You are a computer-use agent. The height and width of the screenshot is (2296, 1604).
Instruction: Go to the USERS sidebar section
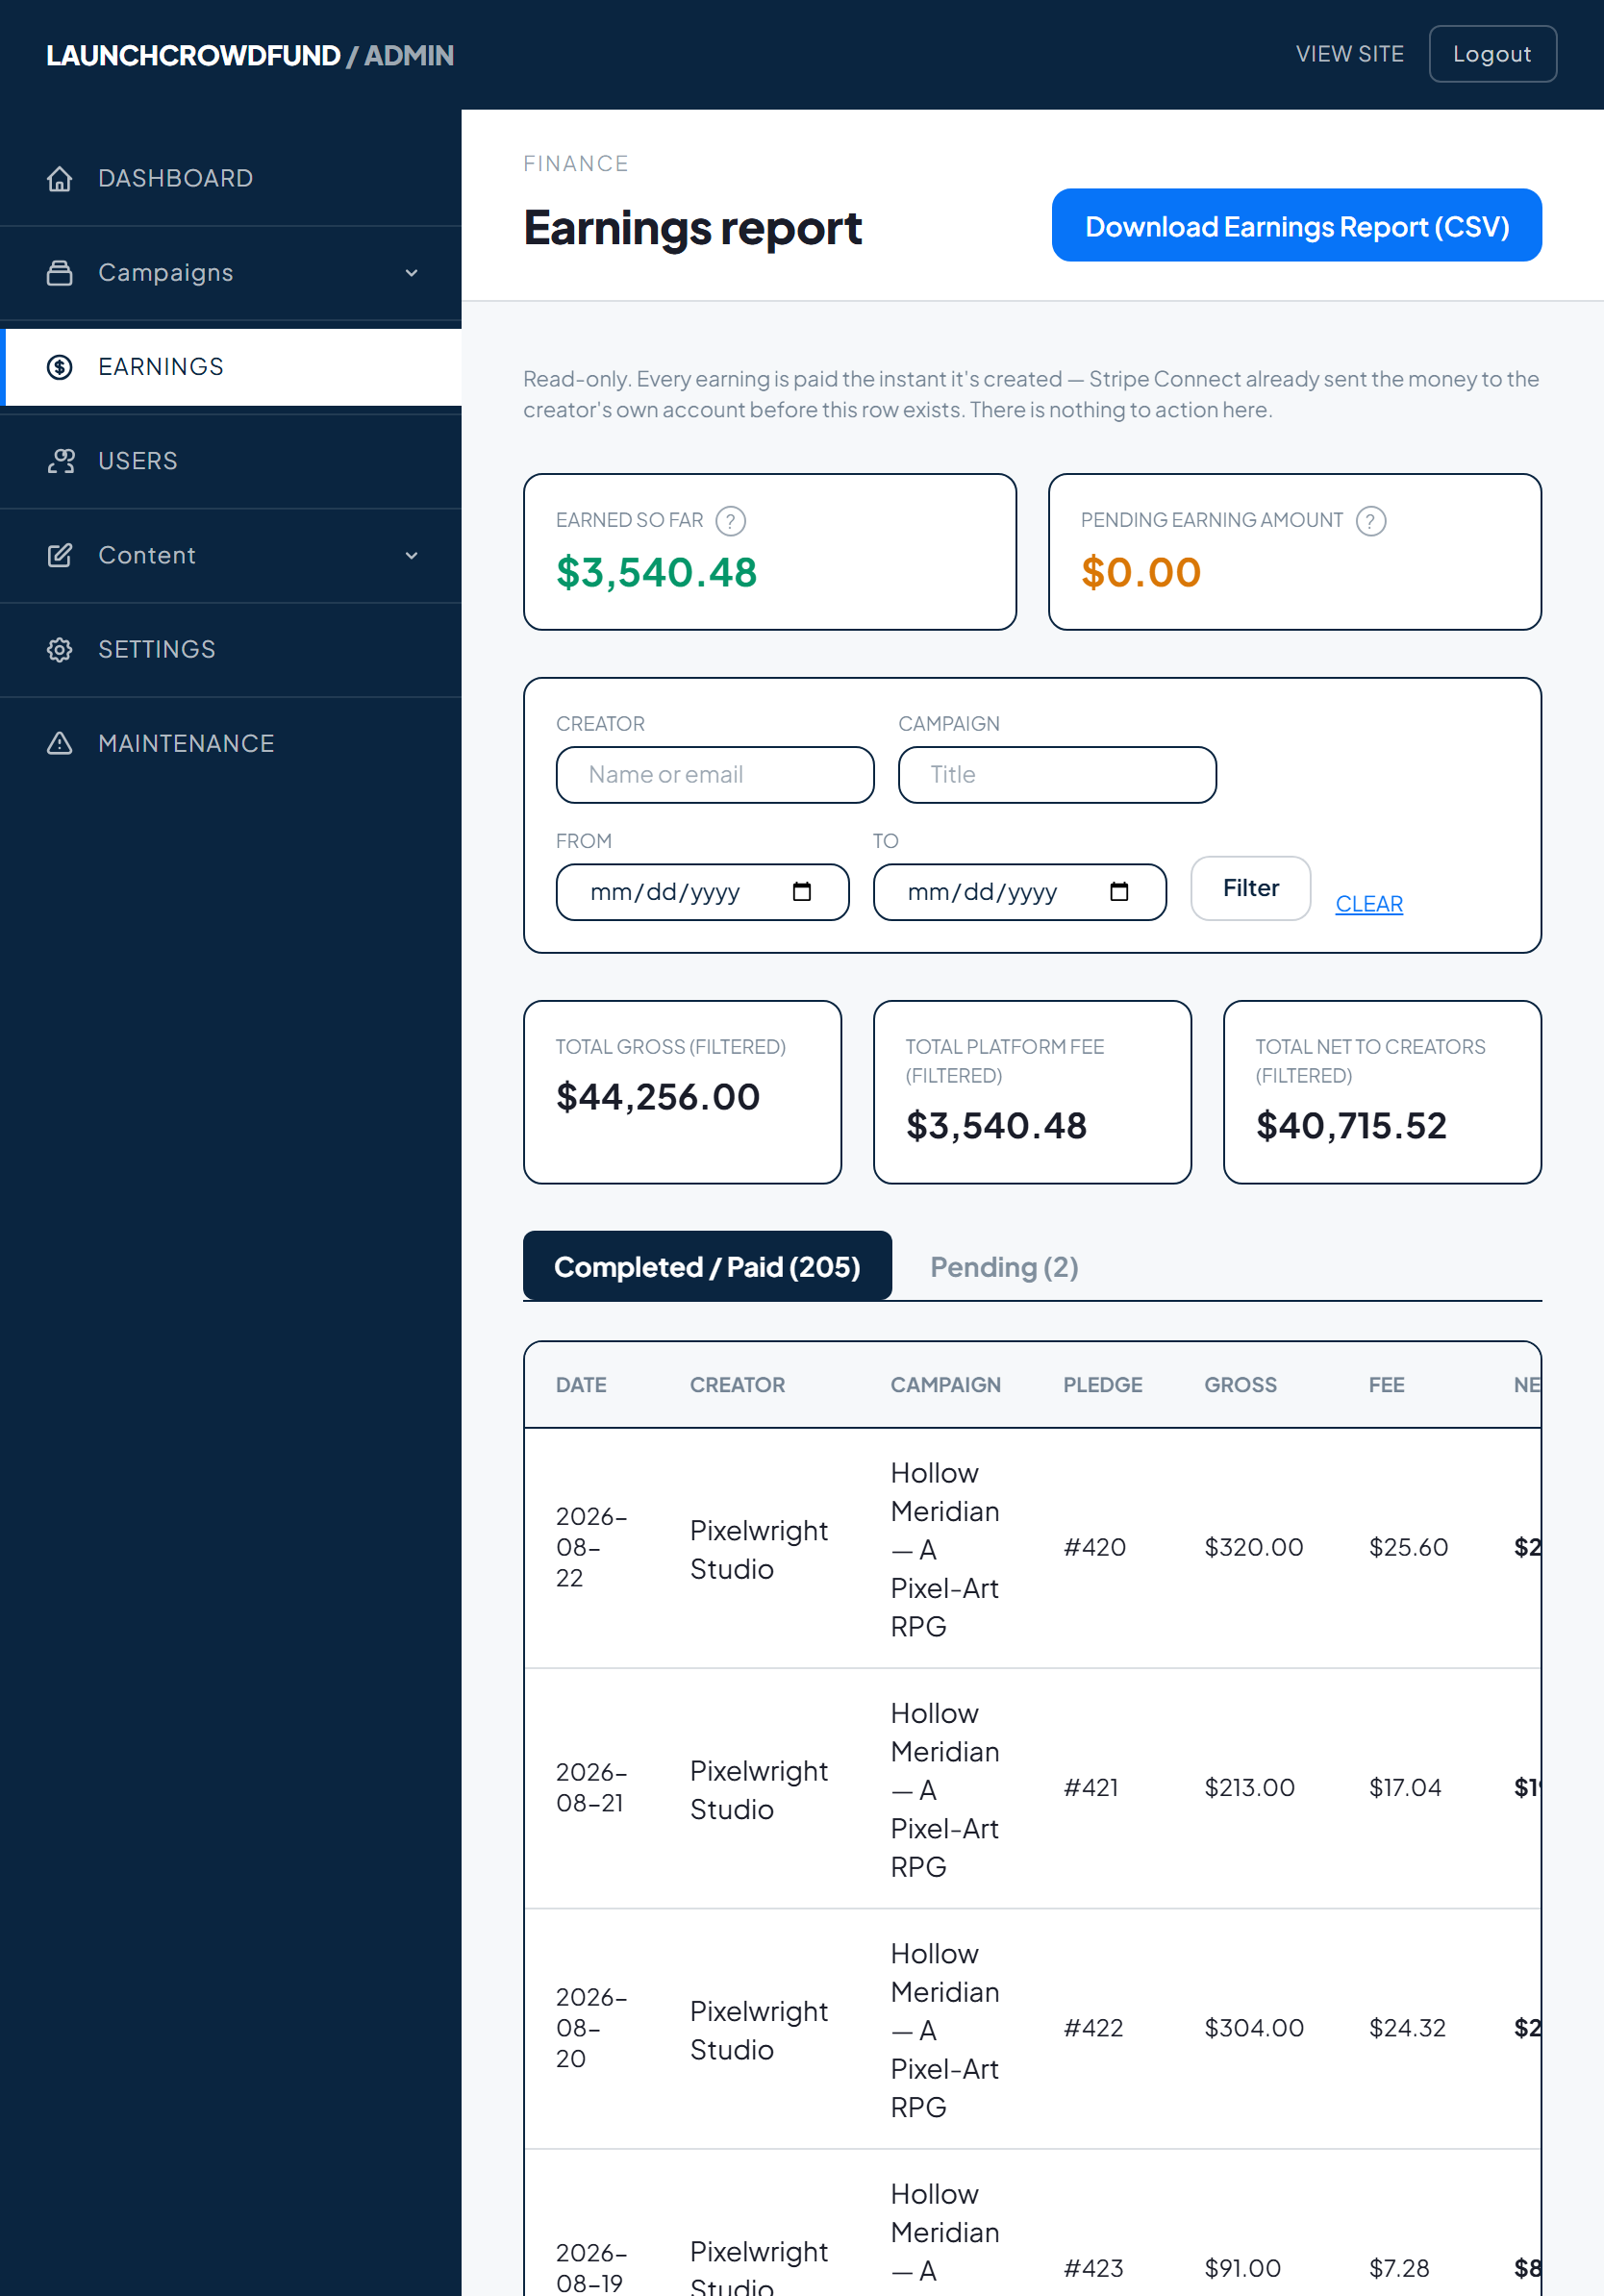coord(231,461)
